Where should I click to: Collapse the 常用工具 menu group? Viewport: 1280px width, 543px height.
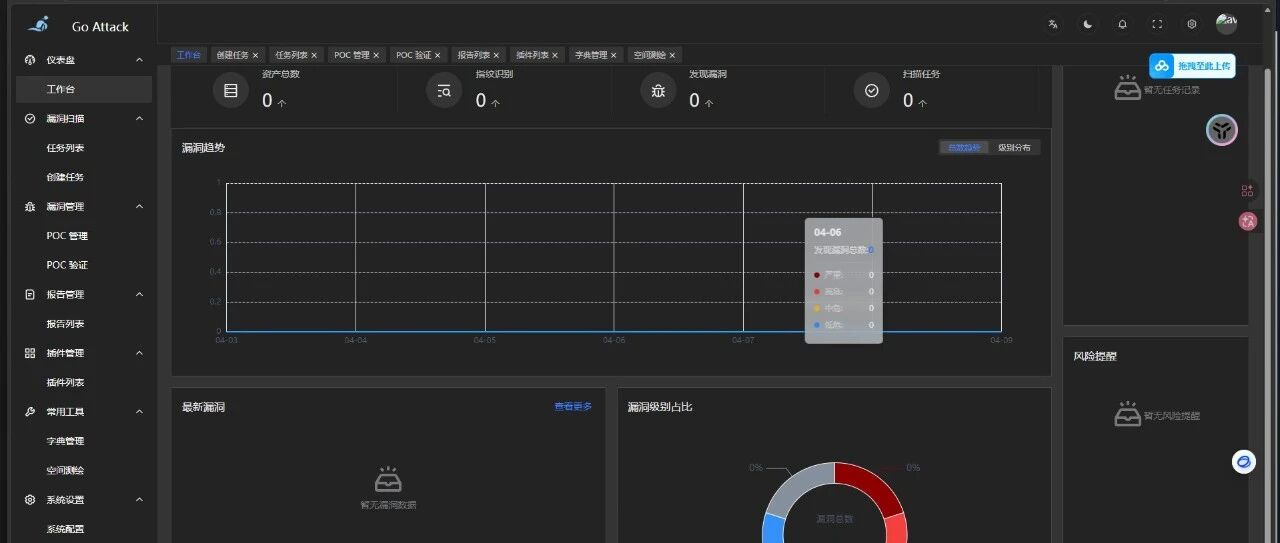pos(139,412)
